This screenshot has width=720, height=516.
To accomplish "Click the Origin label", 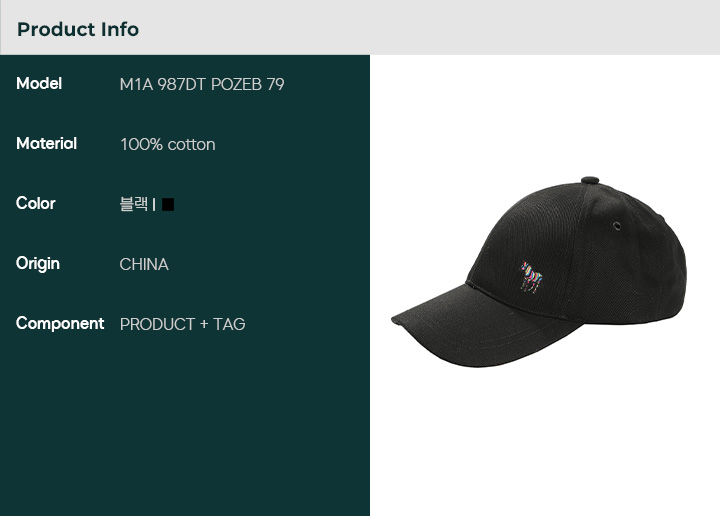I will click(38, 264).
